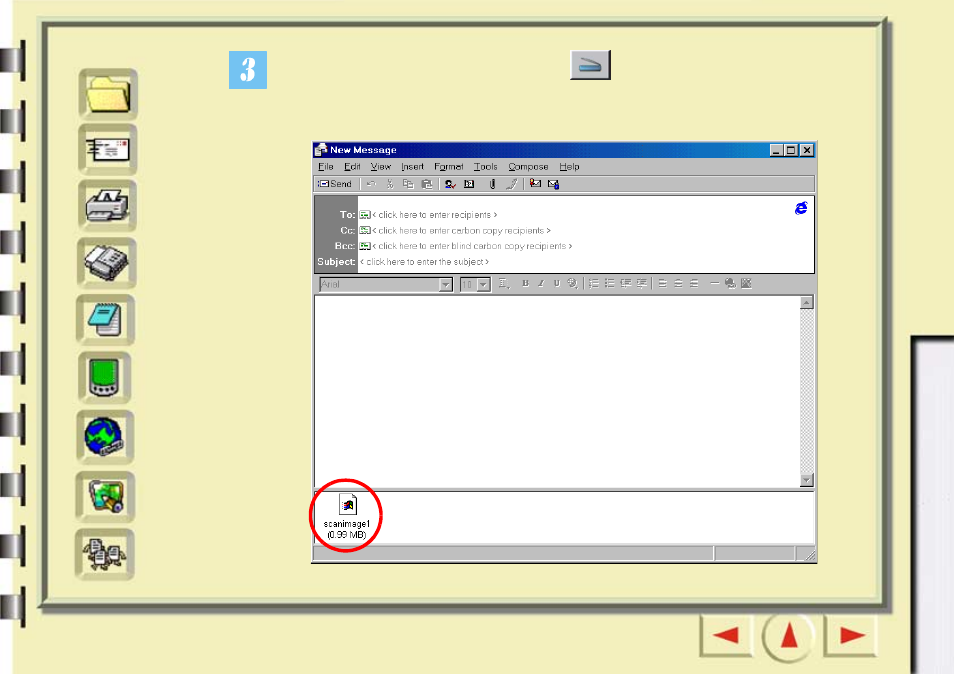Screen dimensions: 954x674
Task: Open the paragraph style formatting button
Action: [504, 283]
